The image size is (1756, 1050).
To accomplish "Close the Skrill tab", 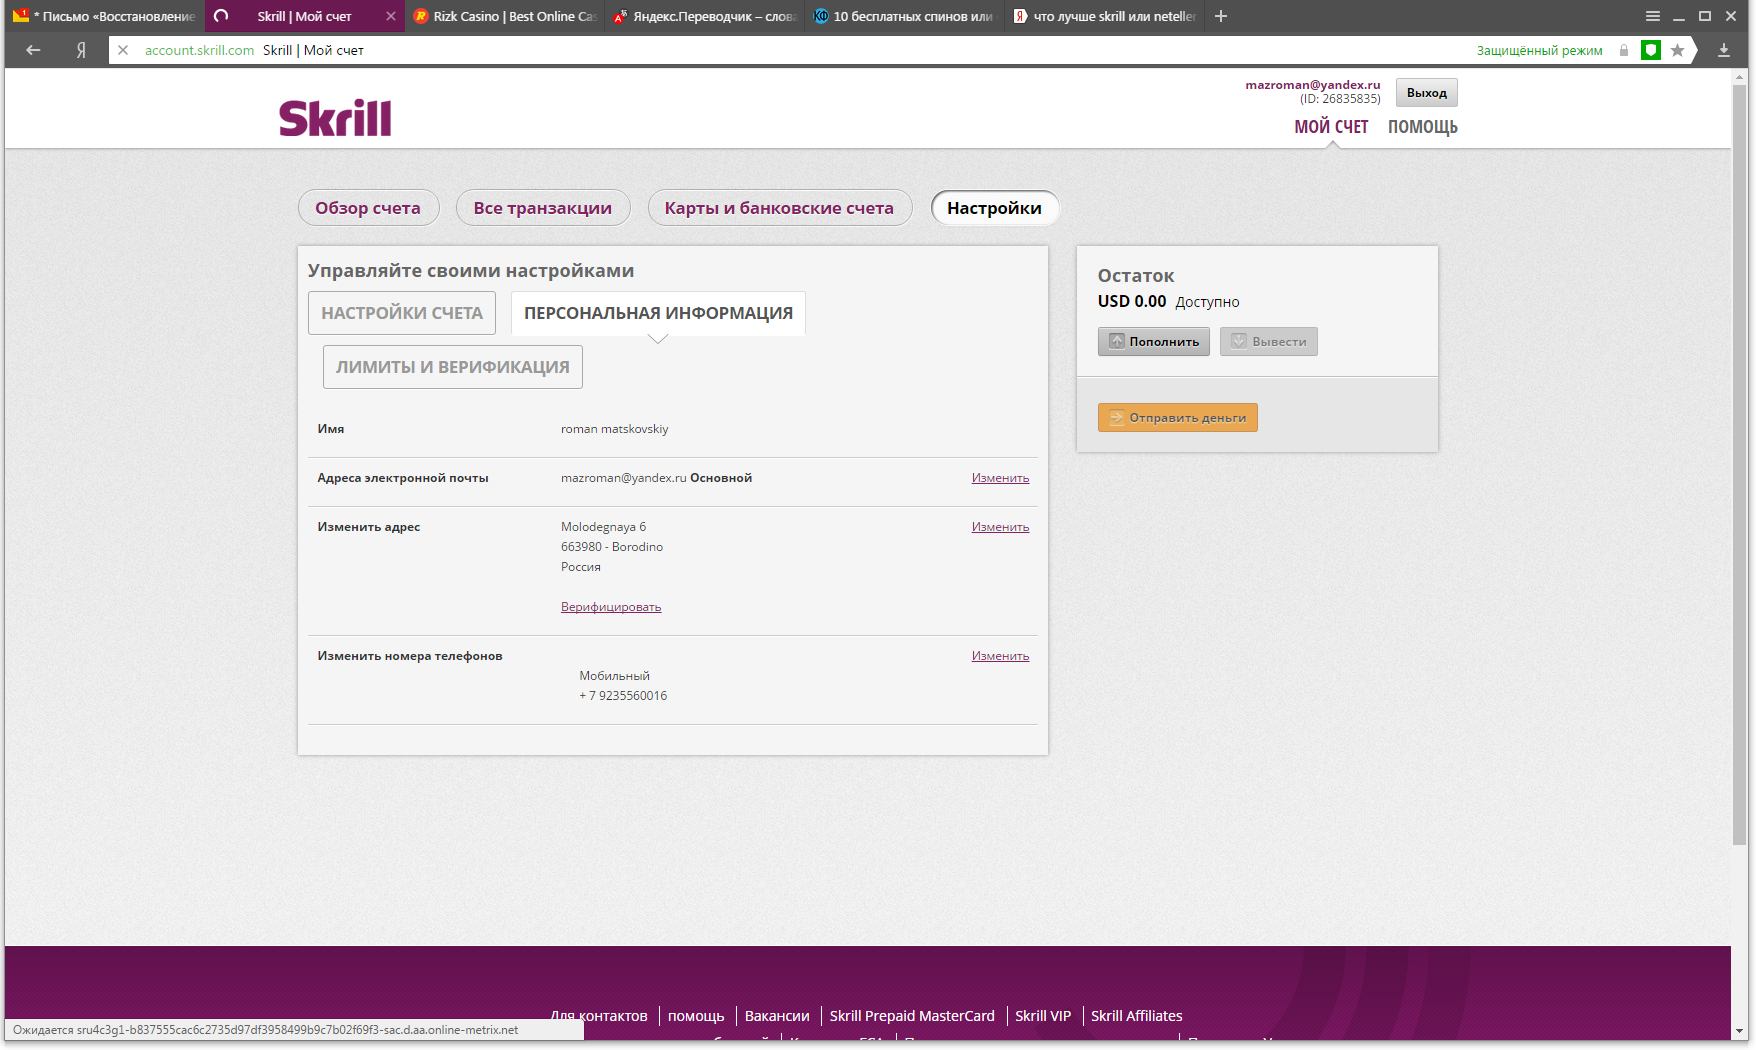I will click(391, 16).
